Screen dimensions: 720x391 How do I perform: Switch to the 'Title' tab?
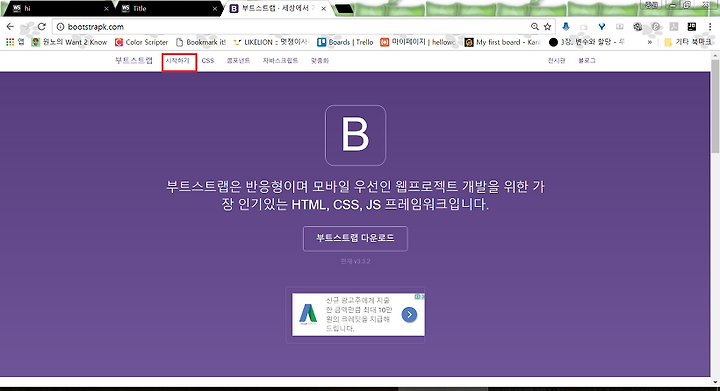click(168, 9)
